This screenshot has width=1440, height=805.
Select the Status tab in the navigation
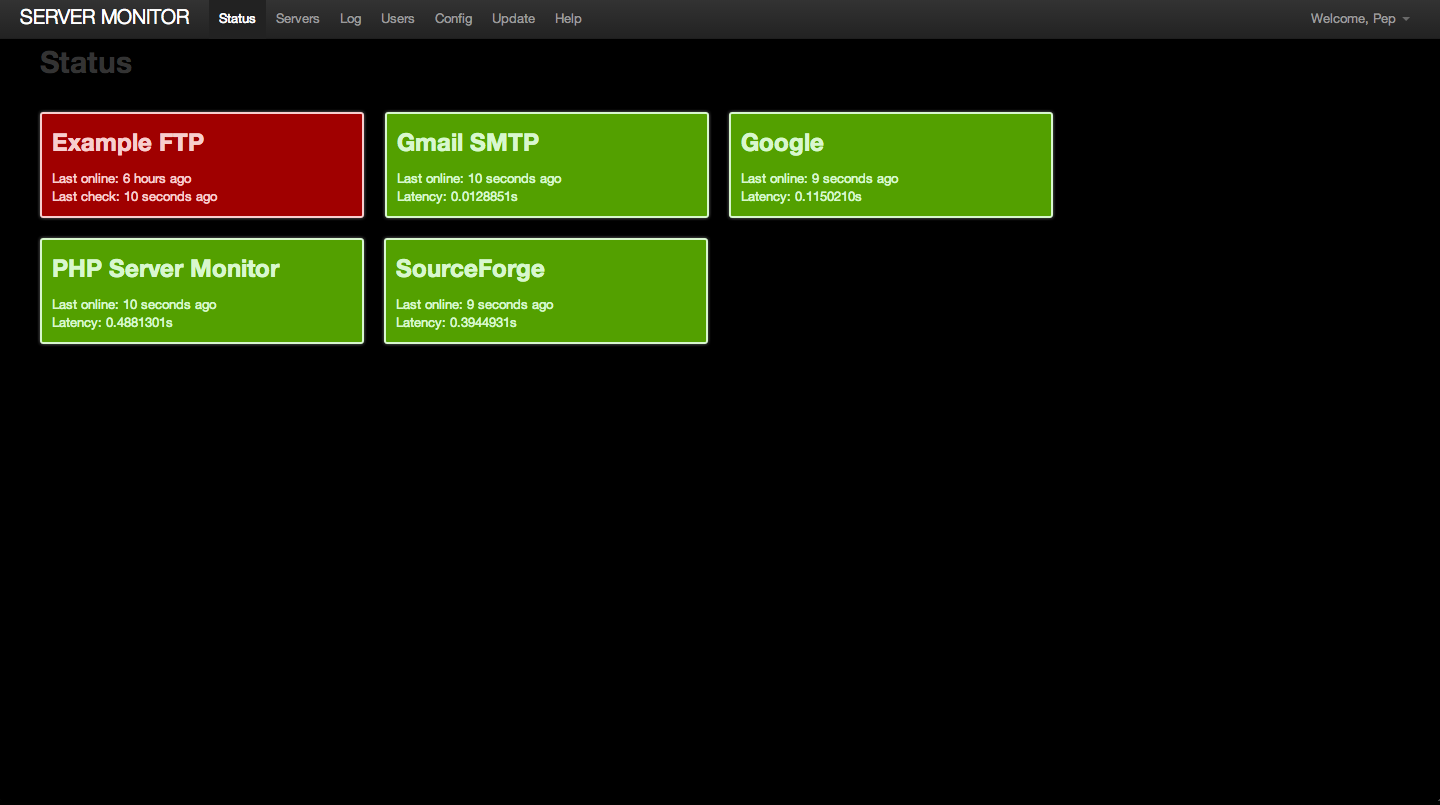pyautogui.click(x=236, y=18)
